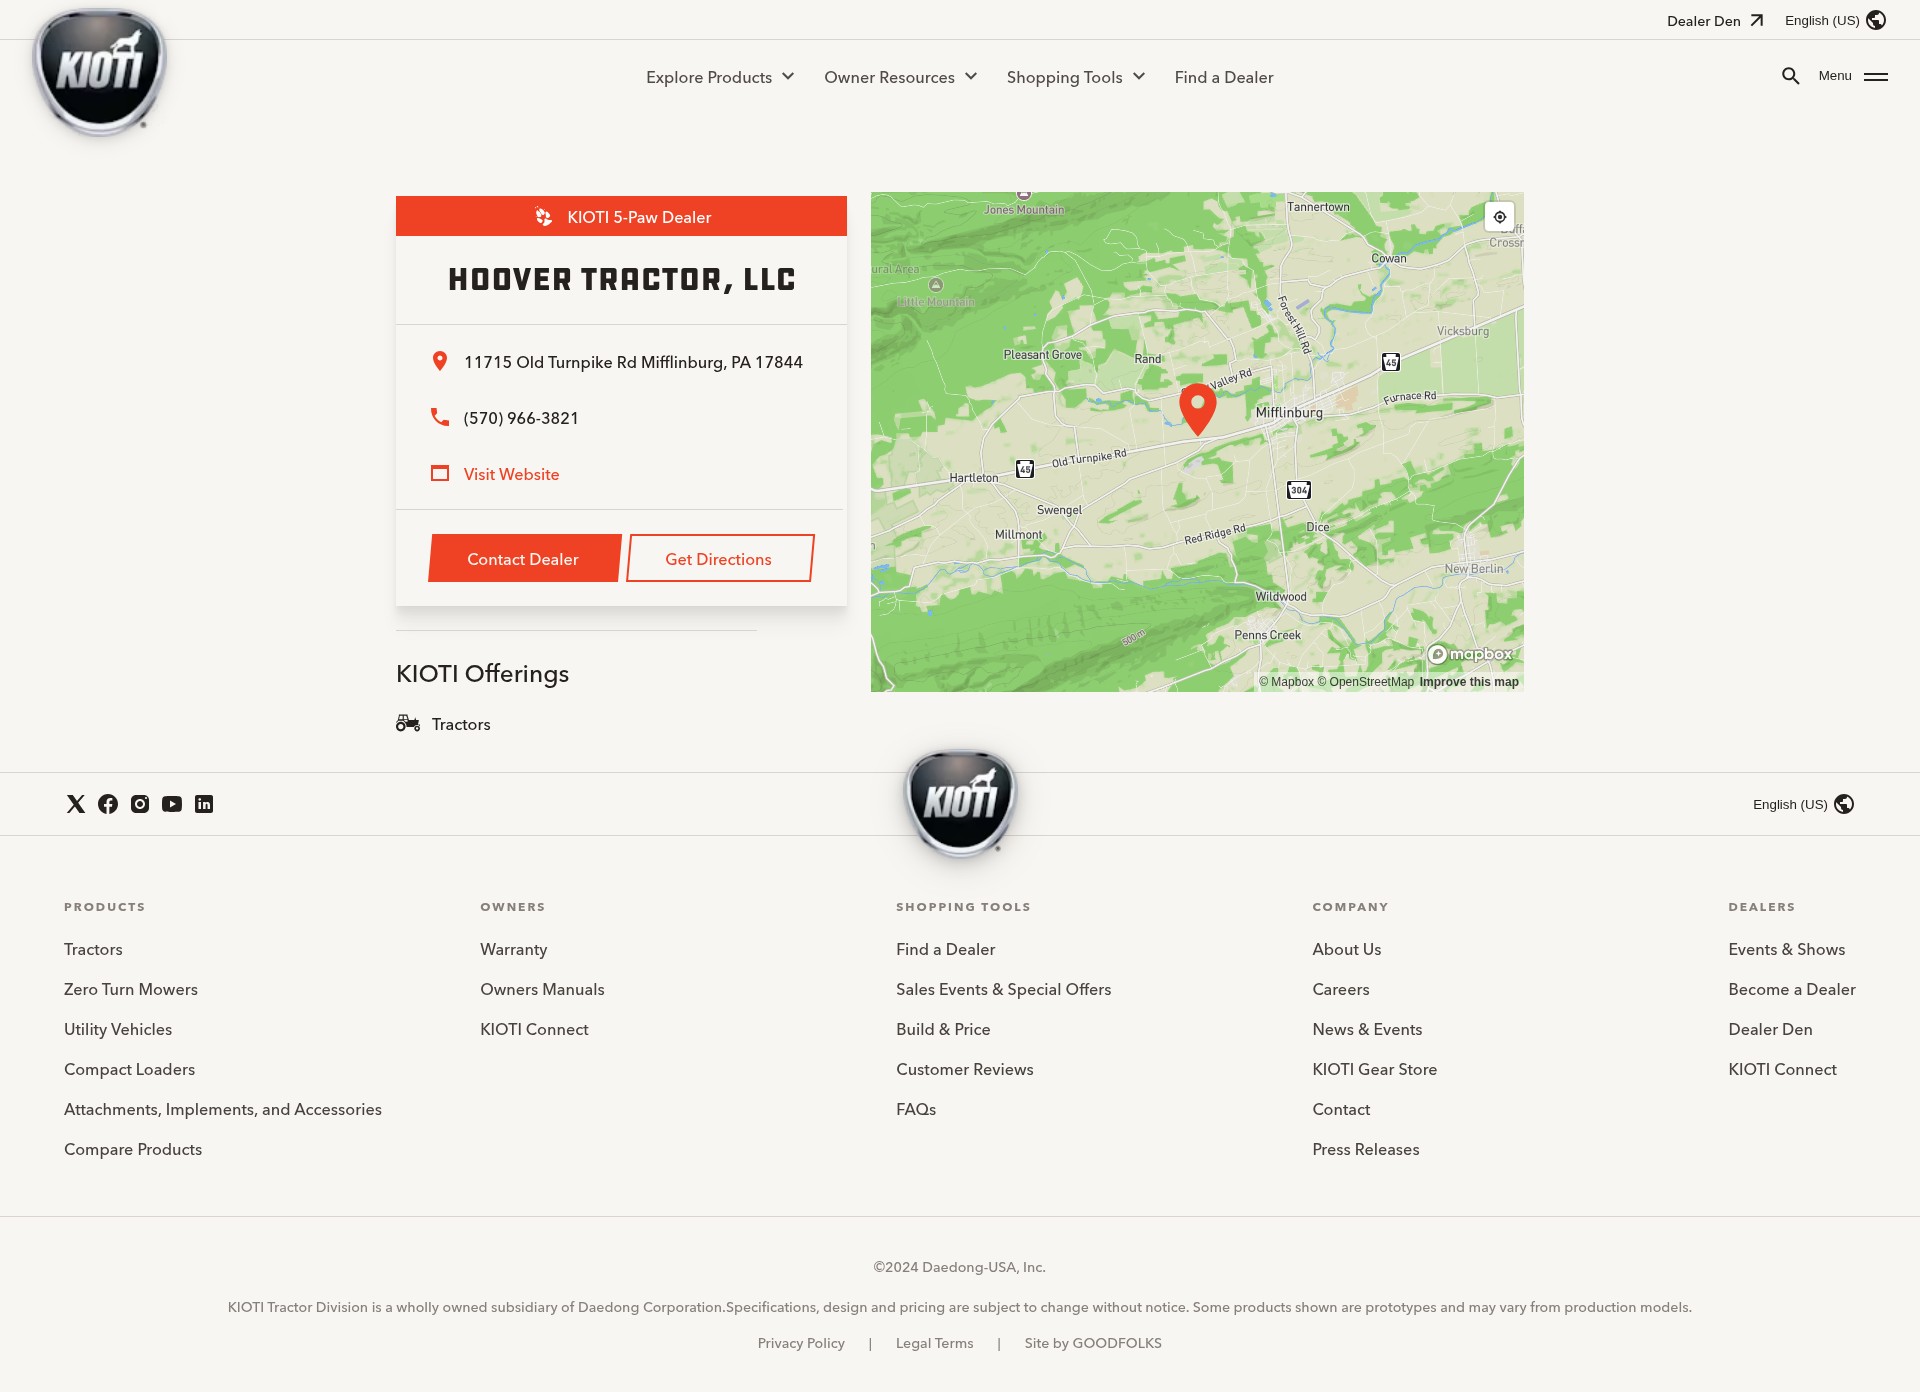Open Compact Loaders footer link
This screenshot has width=1920, height=1392.
[x=130, y=1069]
